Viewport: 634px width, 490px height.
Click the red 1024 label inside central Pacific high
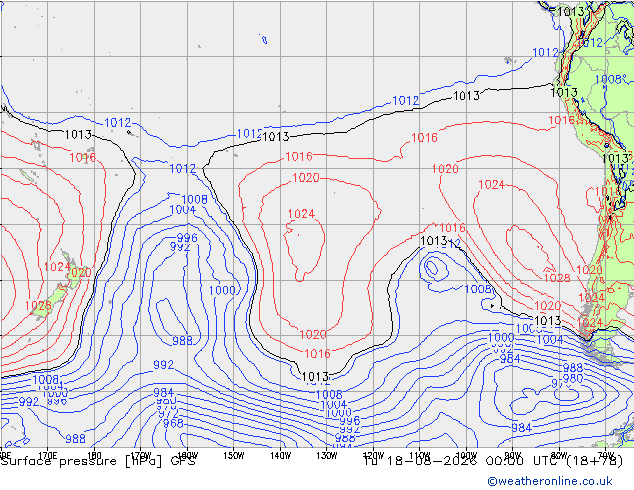pyautogui.click(x=301, y=214)
